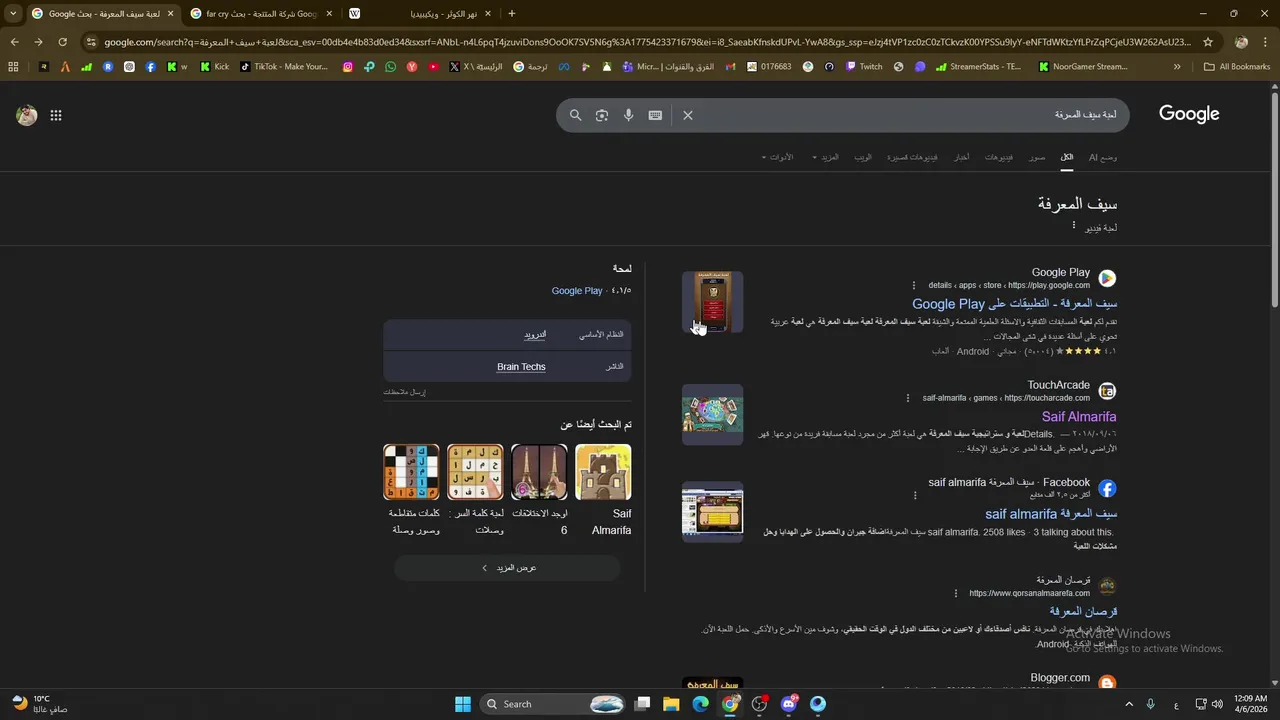The height and width of the screenshot is (720, 1280).
Task: Open سيف المعرفة Google Play result link
Action: (x=1014, y=304)
